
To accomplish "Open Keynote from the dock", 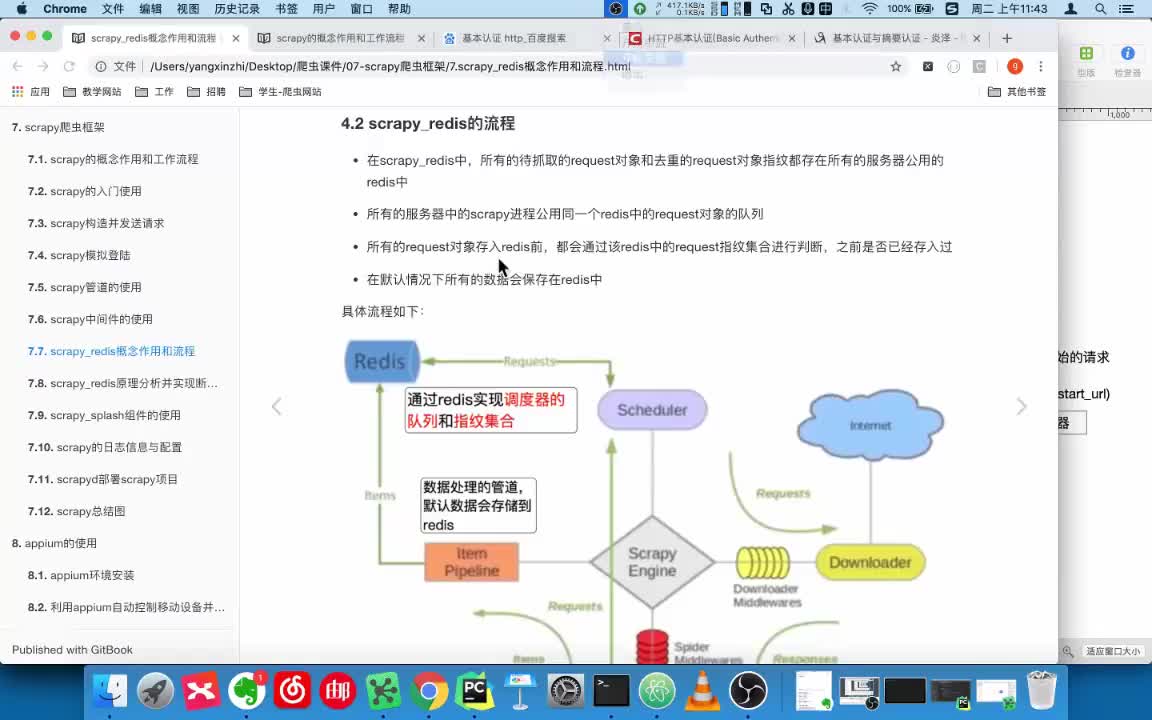I will [x=520, y=691].
